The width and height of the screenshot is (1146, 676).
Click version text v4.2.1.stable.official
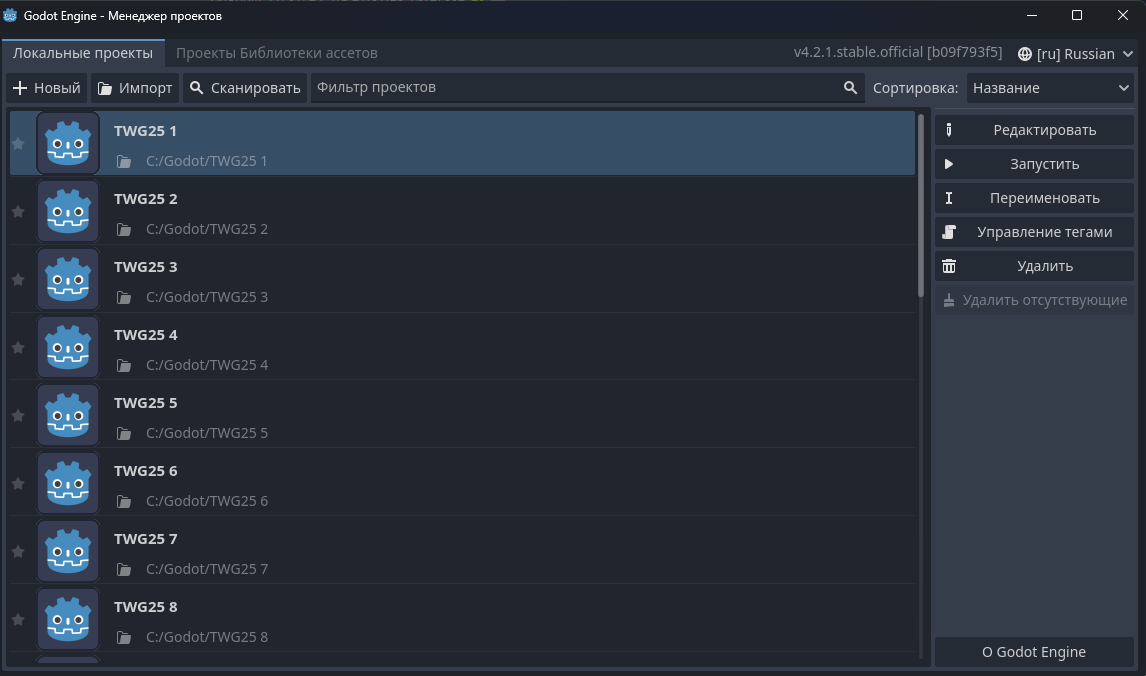click(x=898, y=53)
